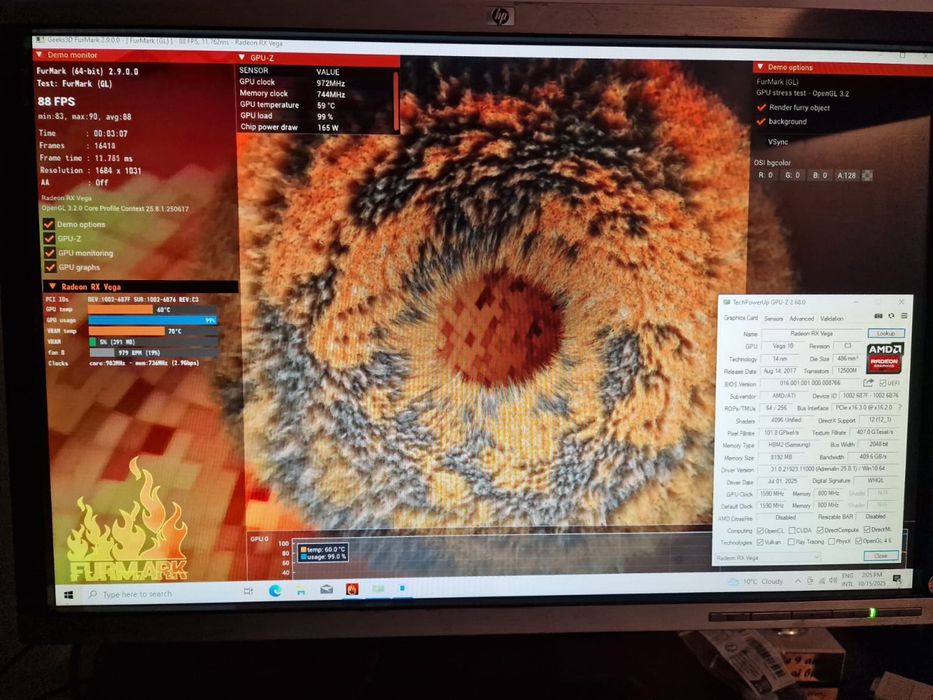This screenshot has height=700, width=933.
Task: Click the GPU-Z screenshot camera icon
Action: [878, 316]
